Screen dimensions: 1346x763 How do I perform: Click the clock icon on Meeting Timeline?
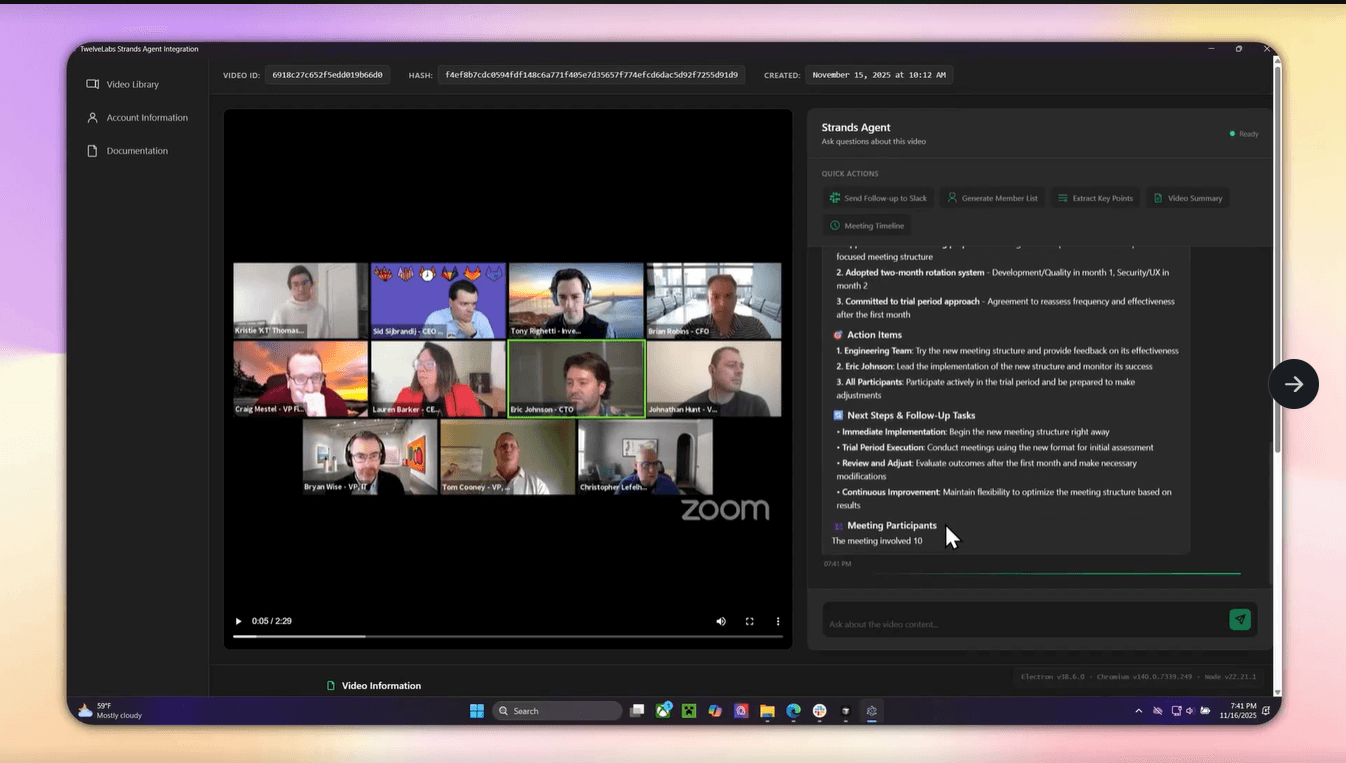835,225
